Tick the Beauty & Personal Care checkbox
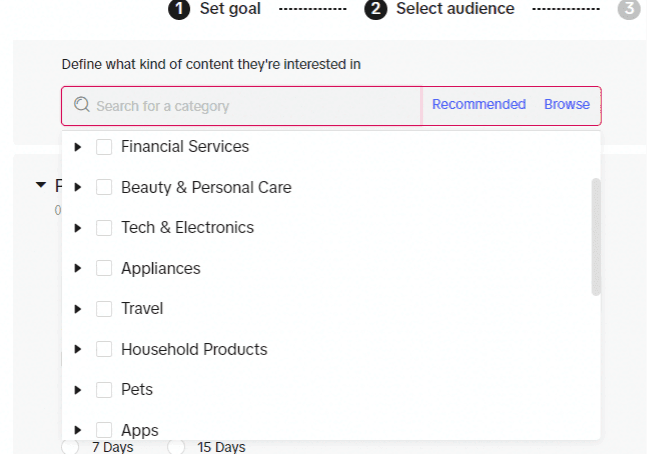This screenshot has height=455, width=648. (104, 187)
